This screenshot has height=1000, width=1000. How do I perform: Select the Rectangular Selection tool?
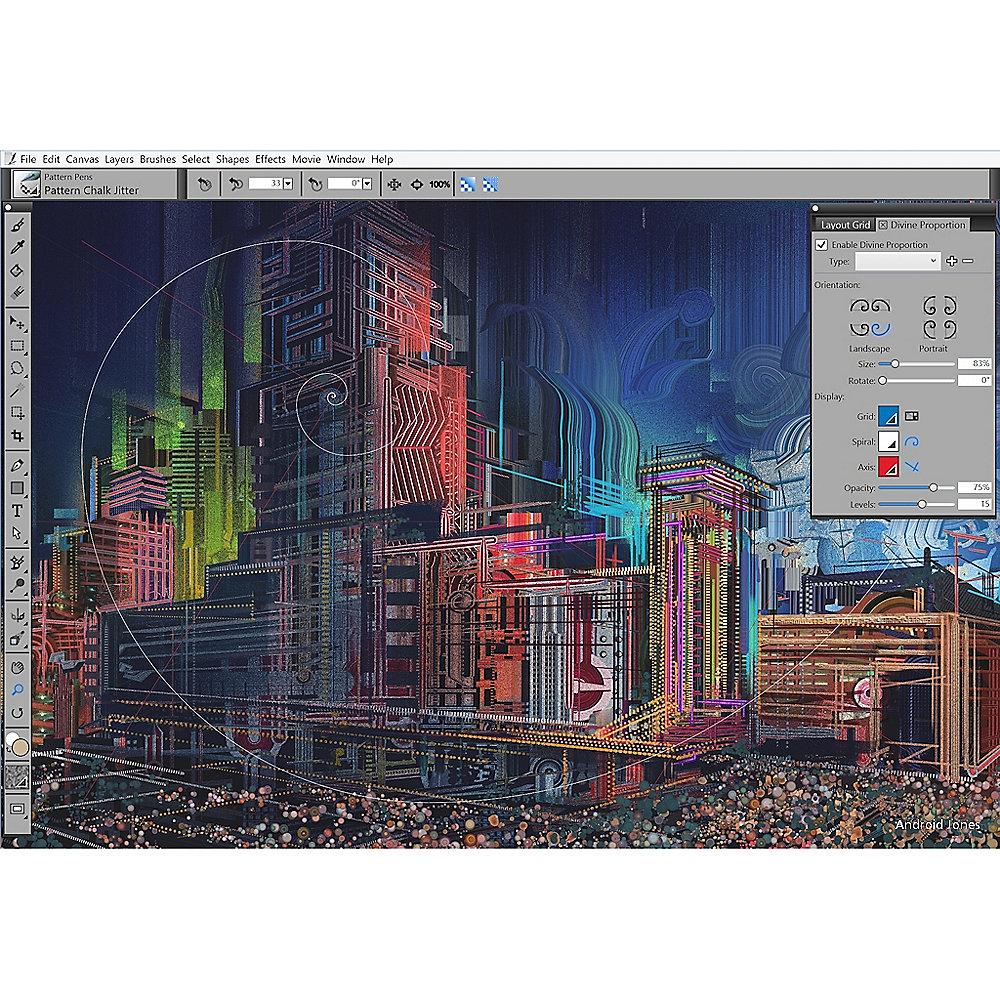[17, 346]
